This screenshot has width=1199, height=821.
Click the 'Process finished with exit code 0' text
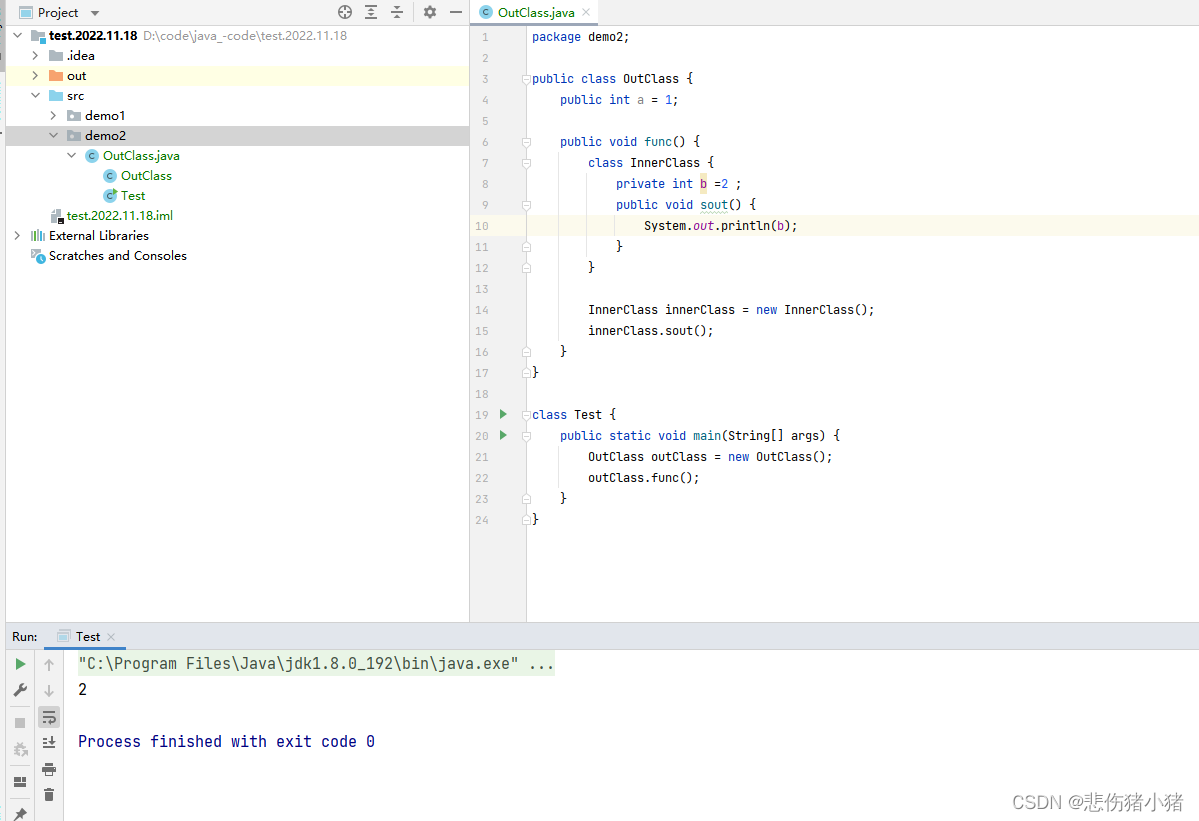pos(226,741)
